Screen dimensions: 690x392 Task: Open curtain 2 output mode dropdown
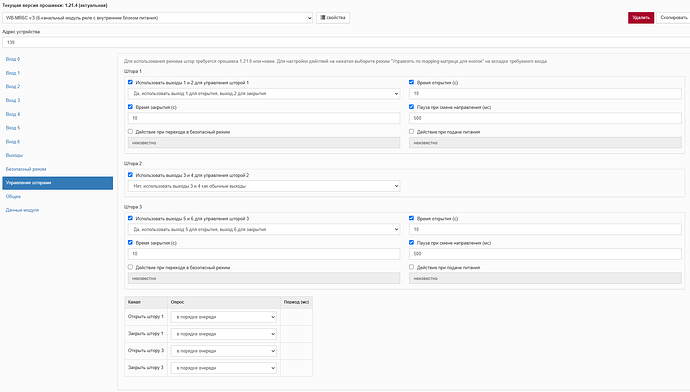[x=264, y=186]
